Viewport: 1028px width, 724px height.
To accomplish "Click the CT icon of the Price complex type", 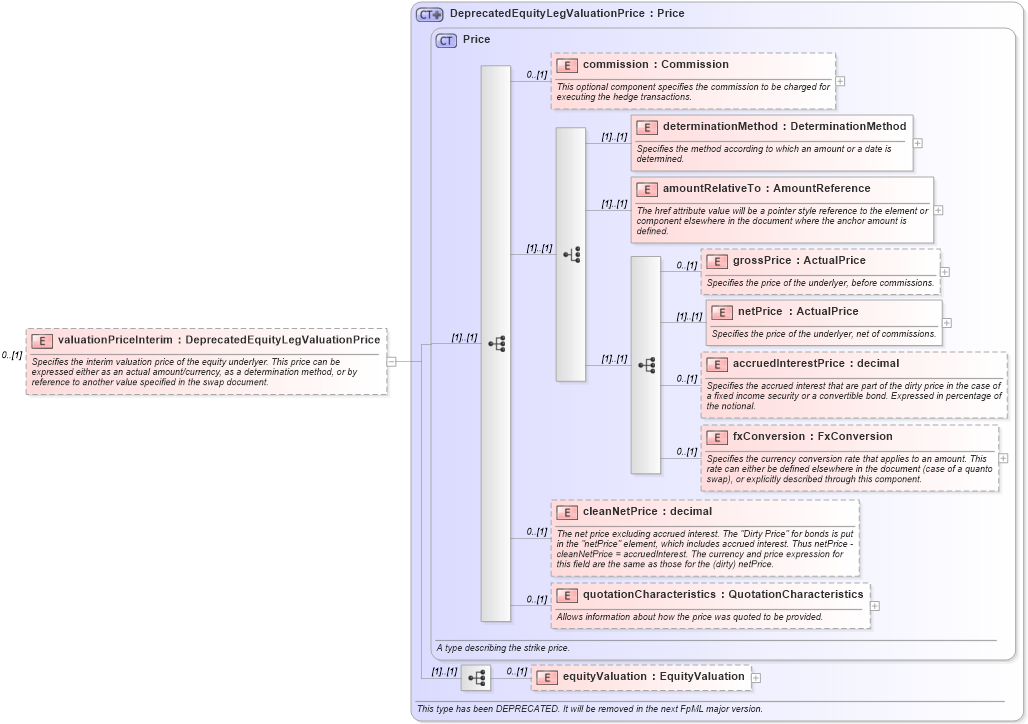I will tap(445, 39).
